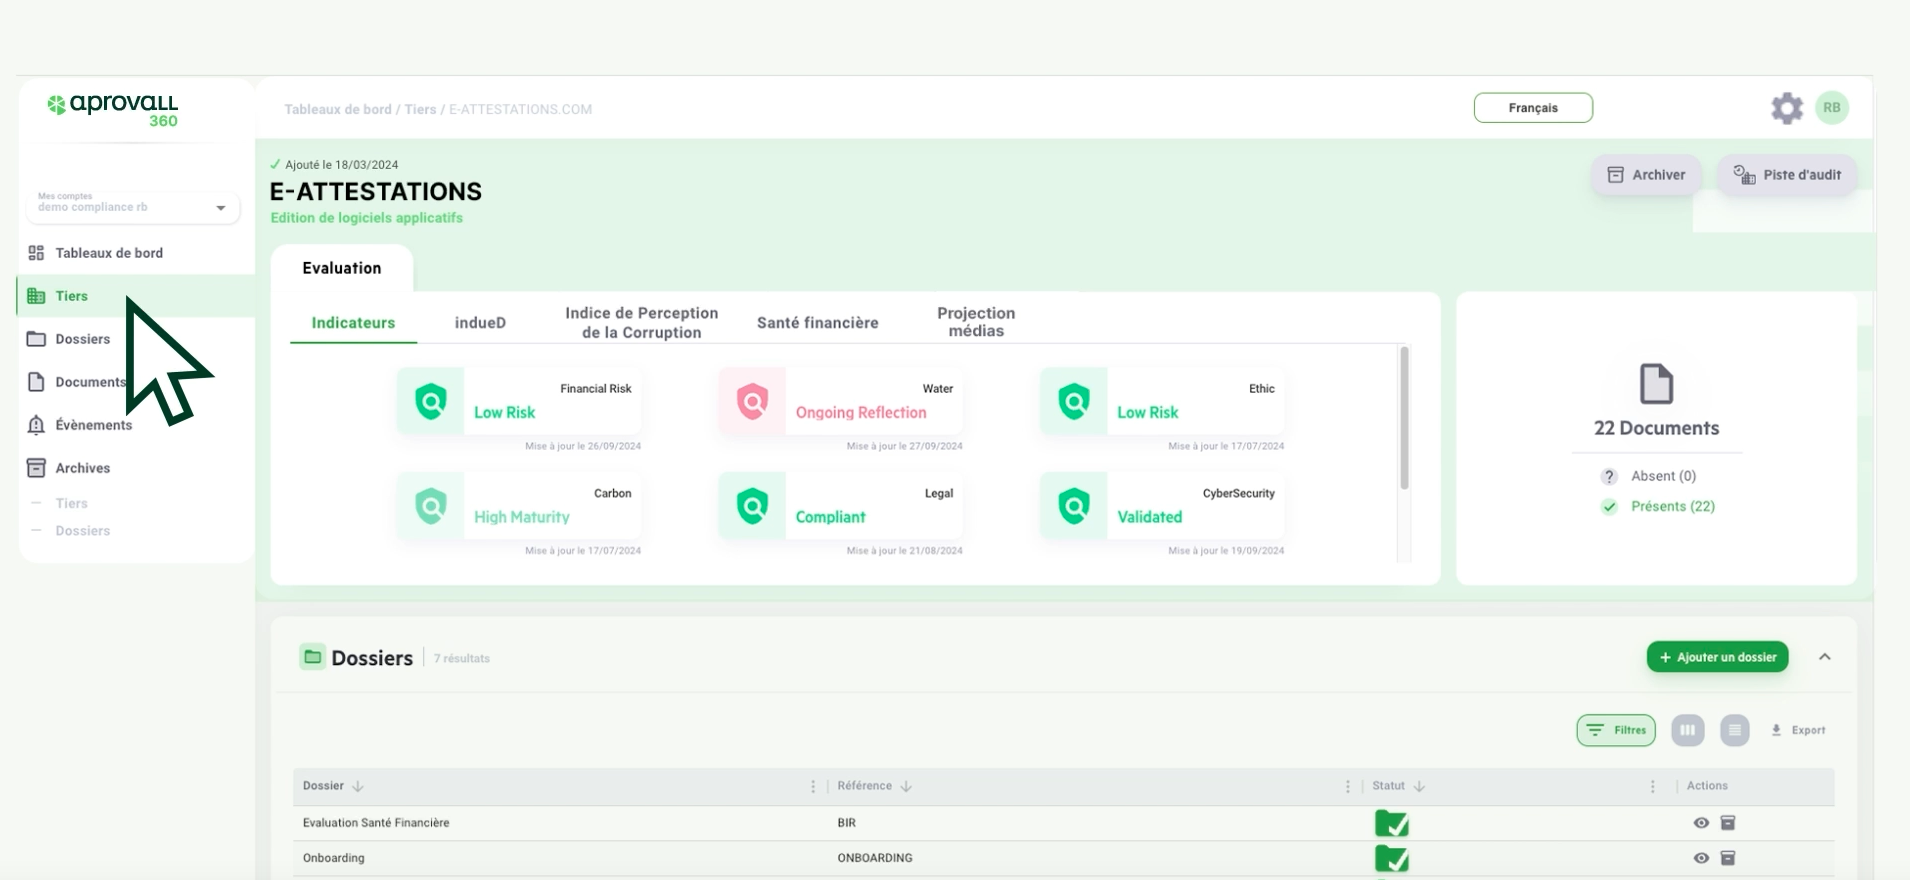This screenshot has width=1910, height=880.
Task: Open Dossier column options menu
Action: [813, 787]
